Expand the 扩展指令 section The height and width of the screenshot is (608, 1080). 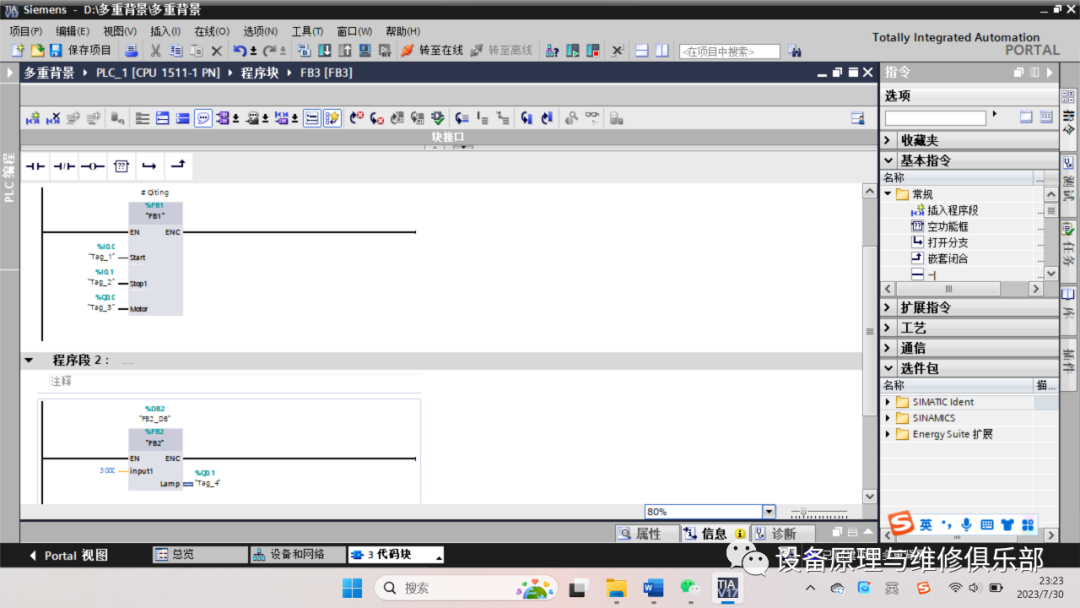coord(888,307)
